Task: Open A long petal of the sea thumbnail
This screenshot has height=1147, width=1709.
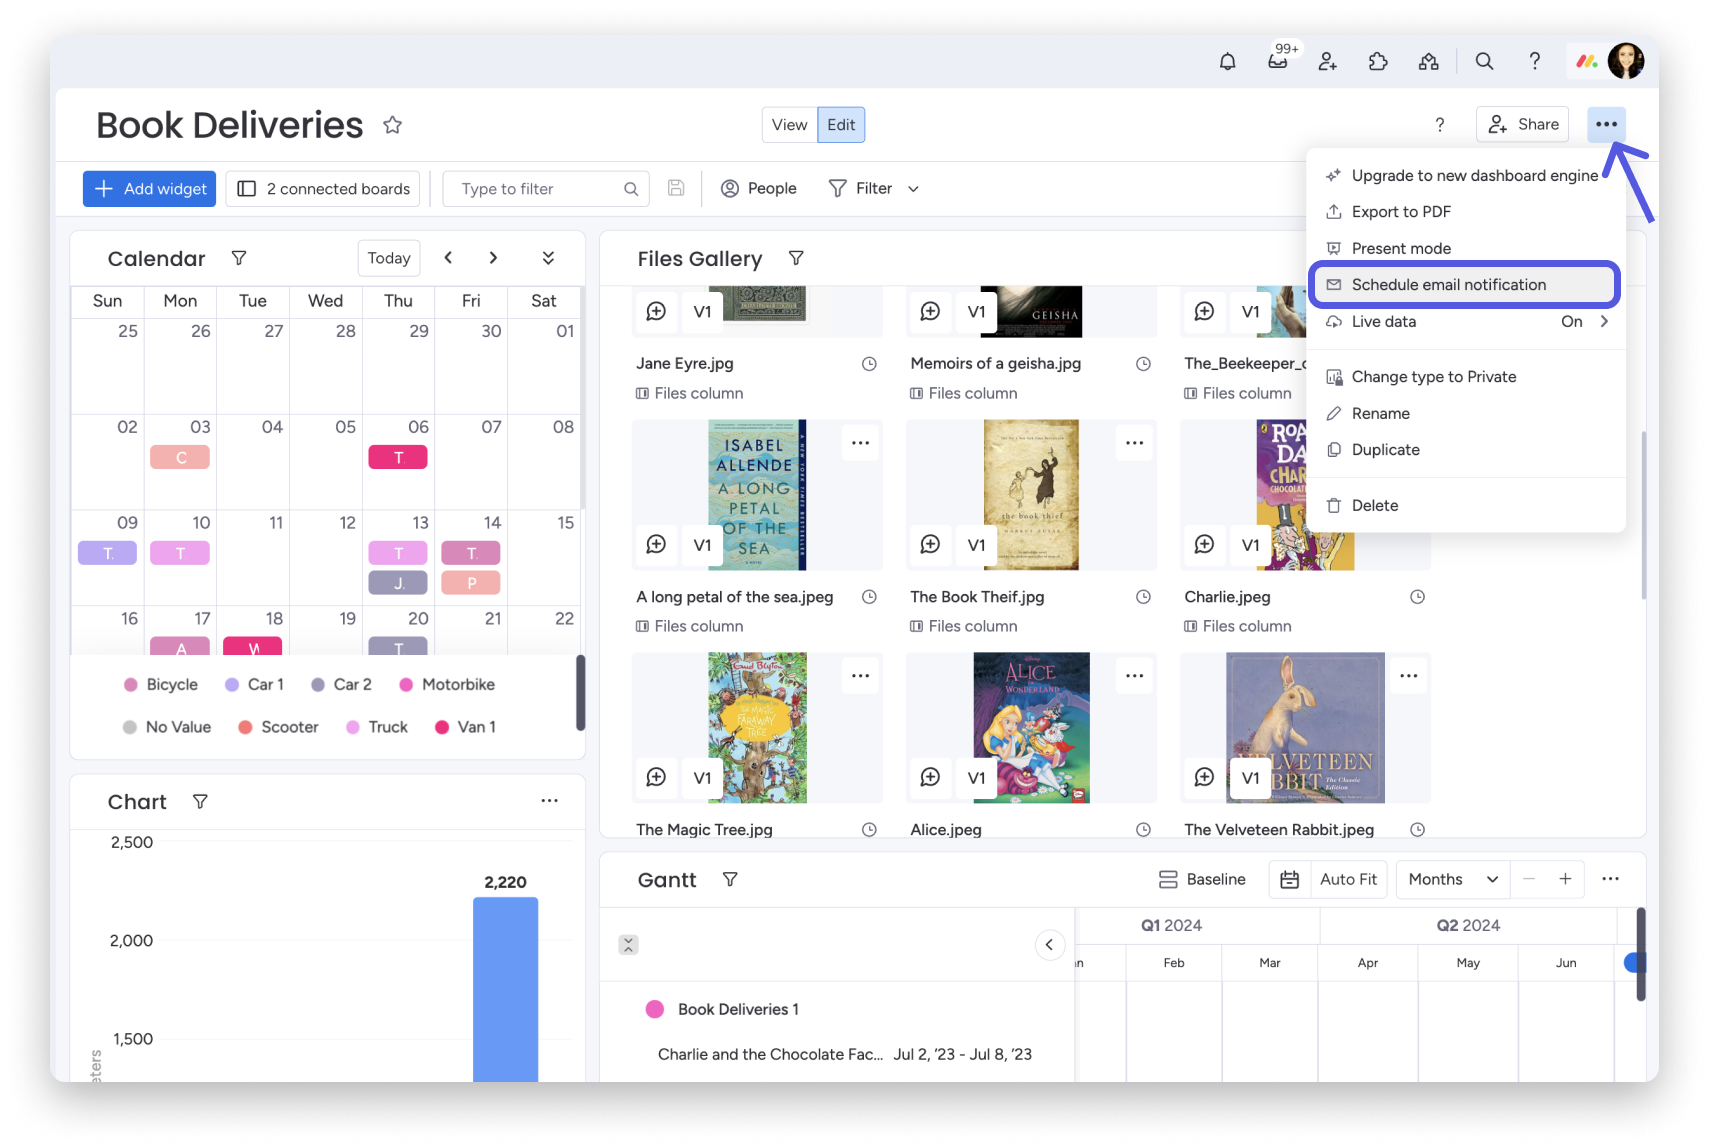Action: (757, 494)
